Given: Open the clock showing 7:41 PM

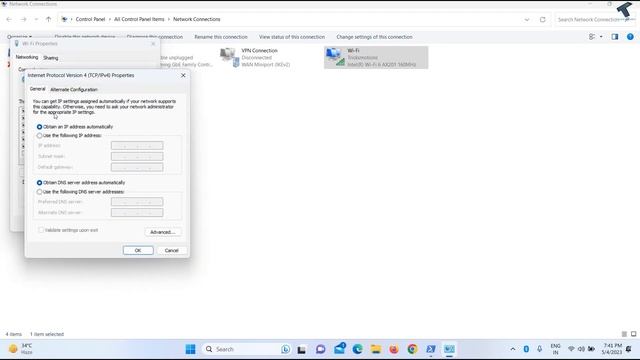Looking at the screenshot, I should 612,349.
